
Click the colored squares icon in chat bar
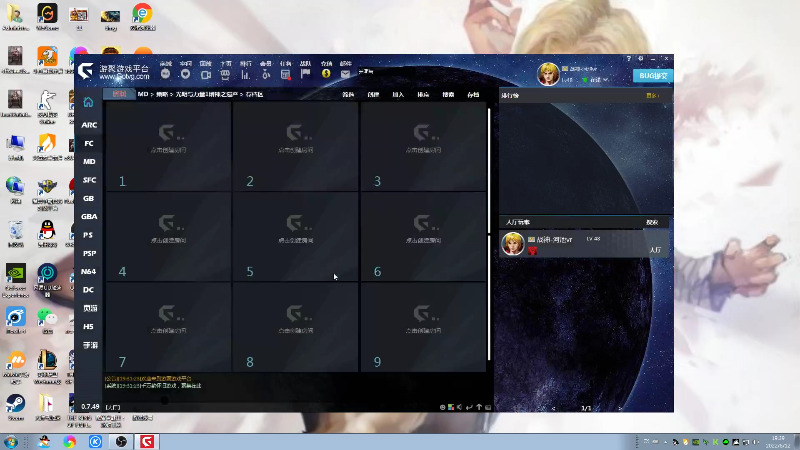click(451, 407)
